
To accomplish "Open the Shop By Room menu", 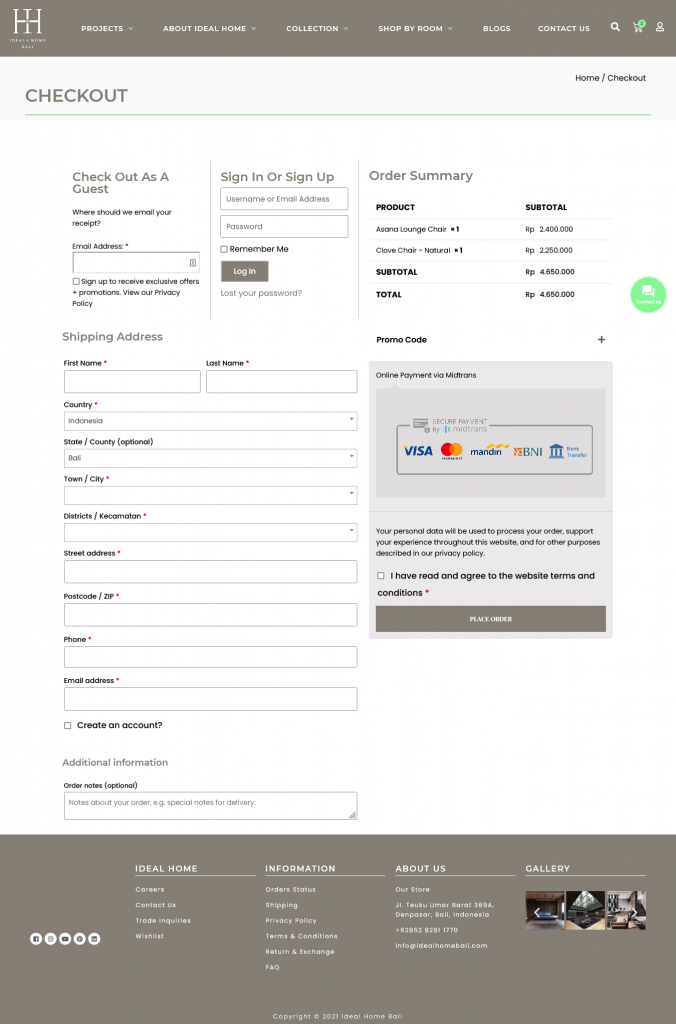I will pyautogui.click(x=414, y=29).
